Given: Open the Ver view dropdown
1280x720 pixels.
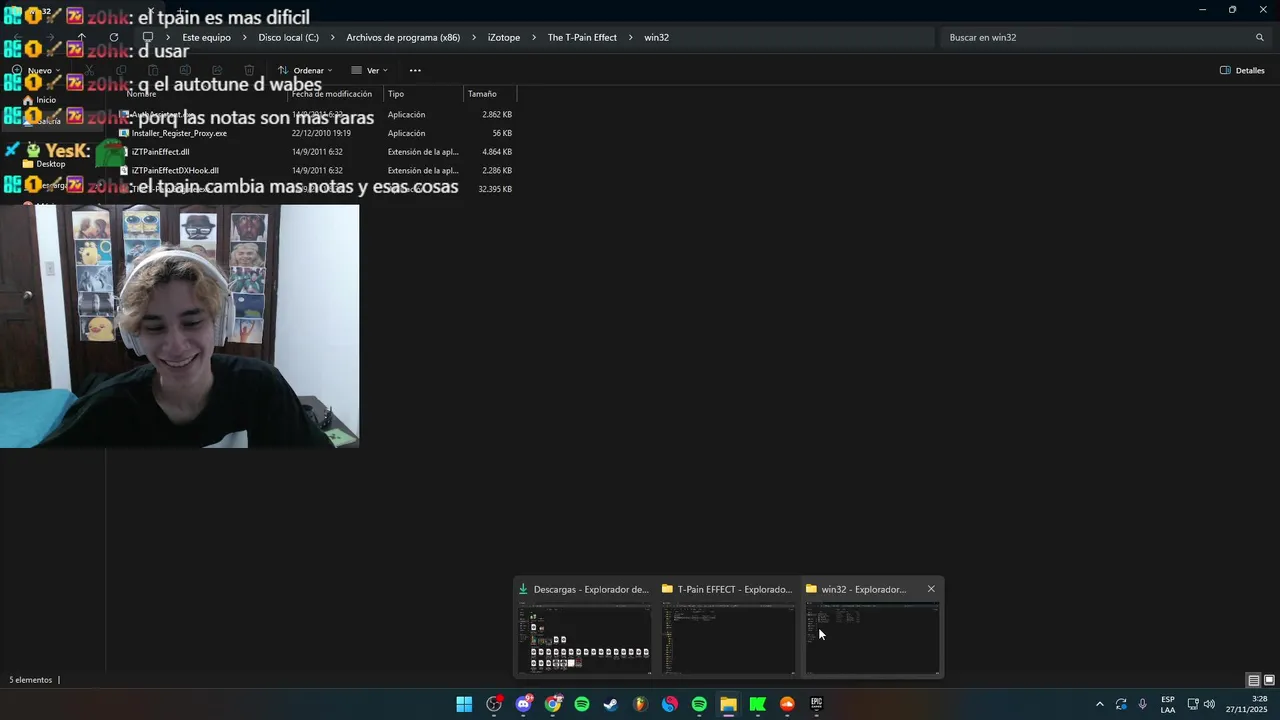Looking at the screenshot, I should [370, 70].
